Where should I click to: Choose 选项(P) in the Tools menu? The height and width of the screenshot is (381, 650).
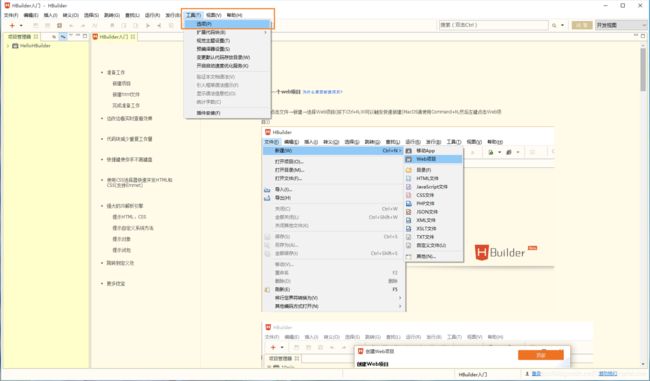pos(227,24)
